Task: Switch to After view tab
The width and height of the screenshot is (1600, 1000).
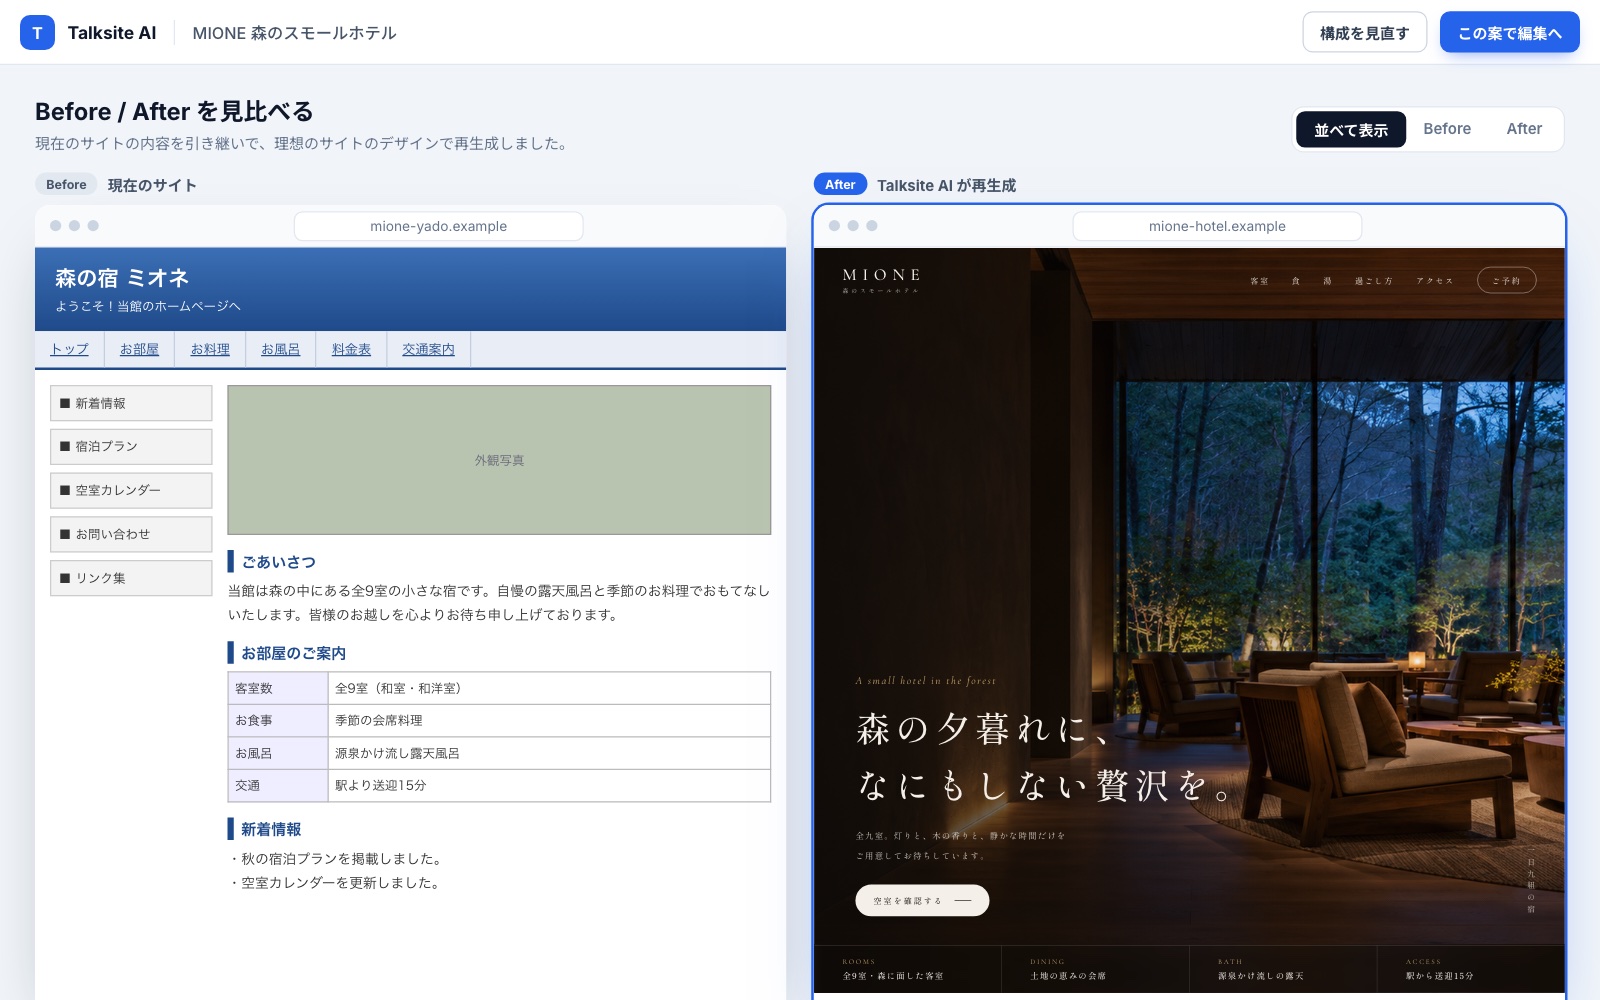Action: pos(1524,129)
